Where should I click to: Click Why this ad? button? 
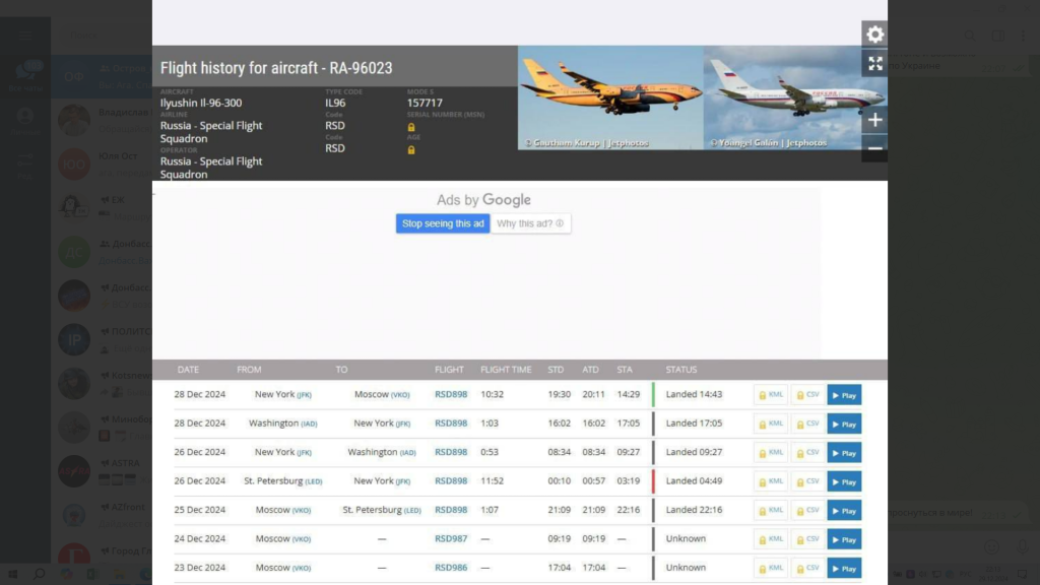coord(531,224)
